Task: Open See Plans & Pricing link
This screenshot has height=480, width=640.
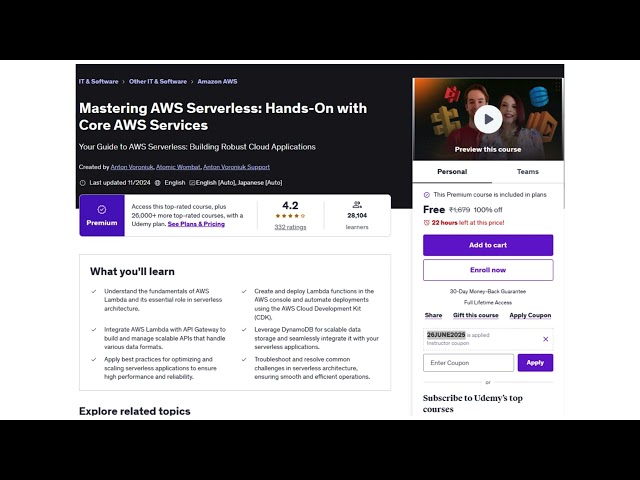Action: 196,224
